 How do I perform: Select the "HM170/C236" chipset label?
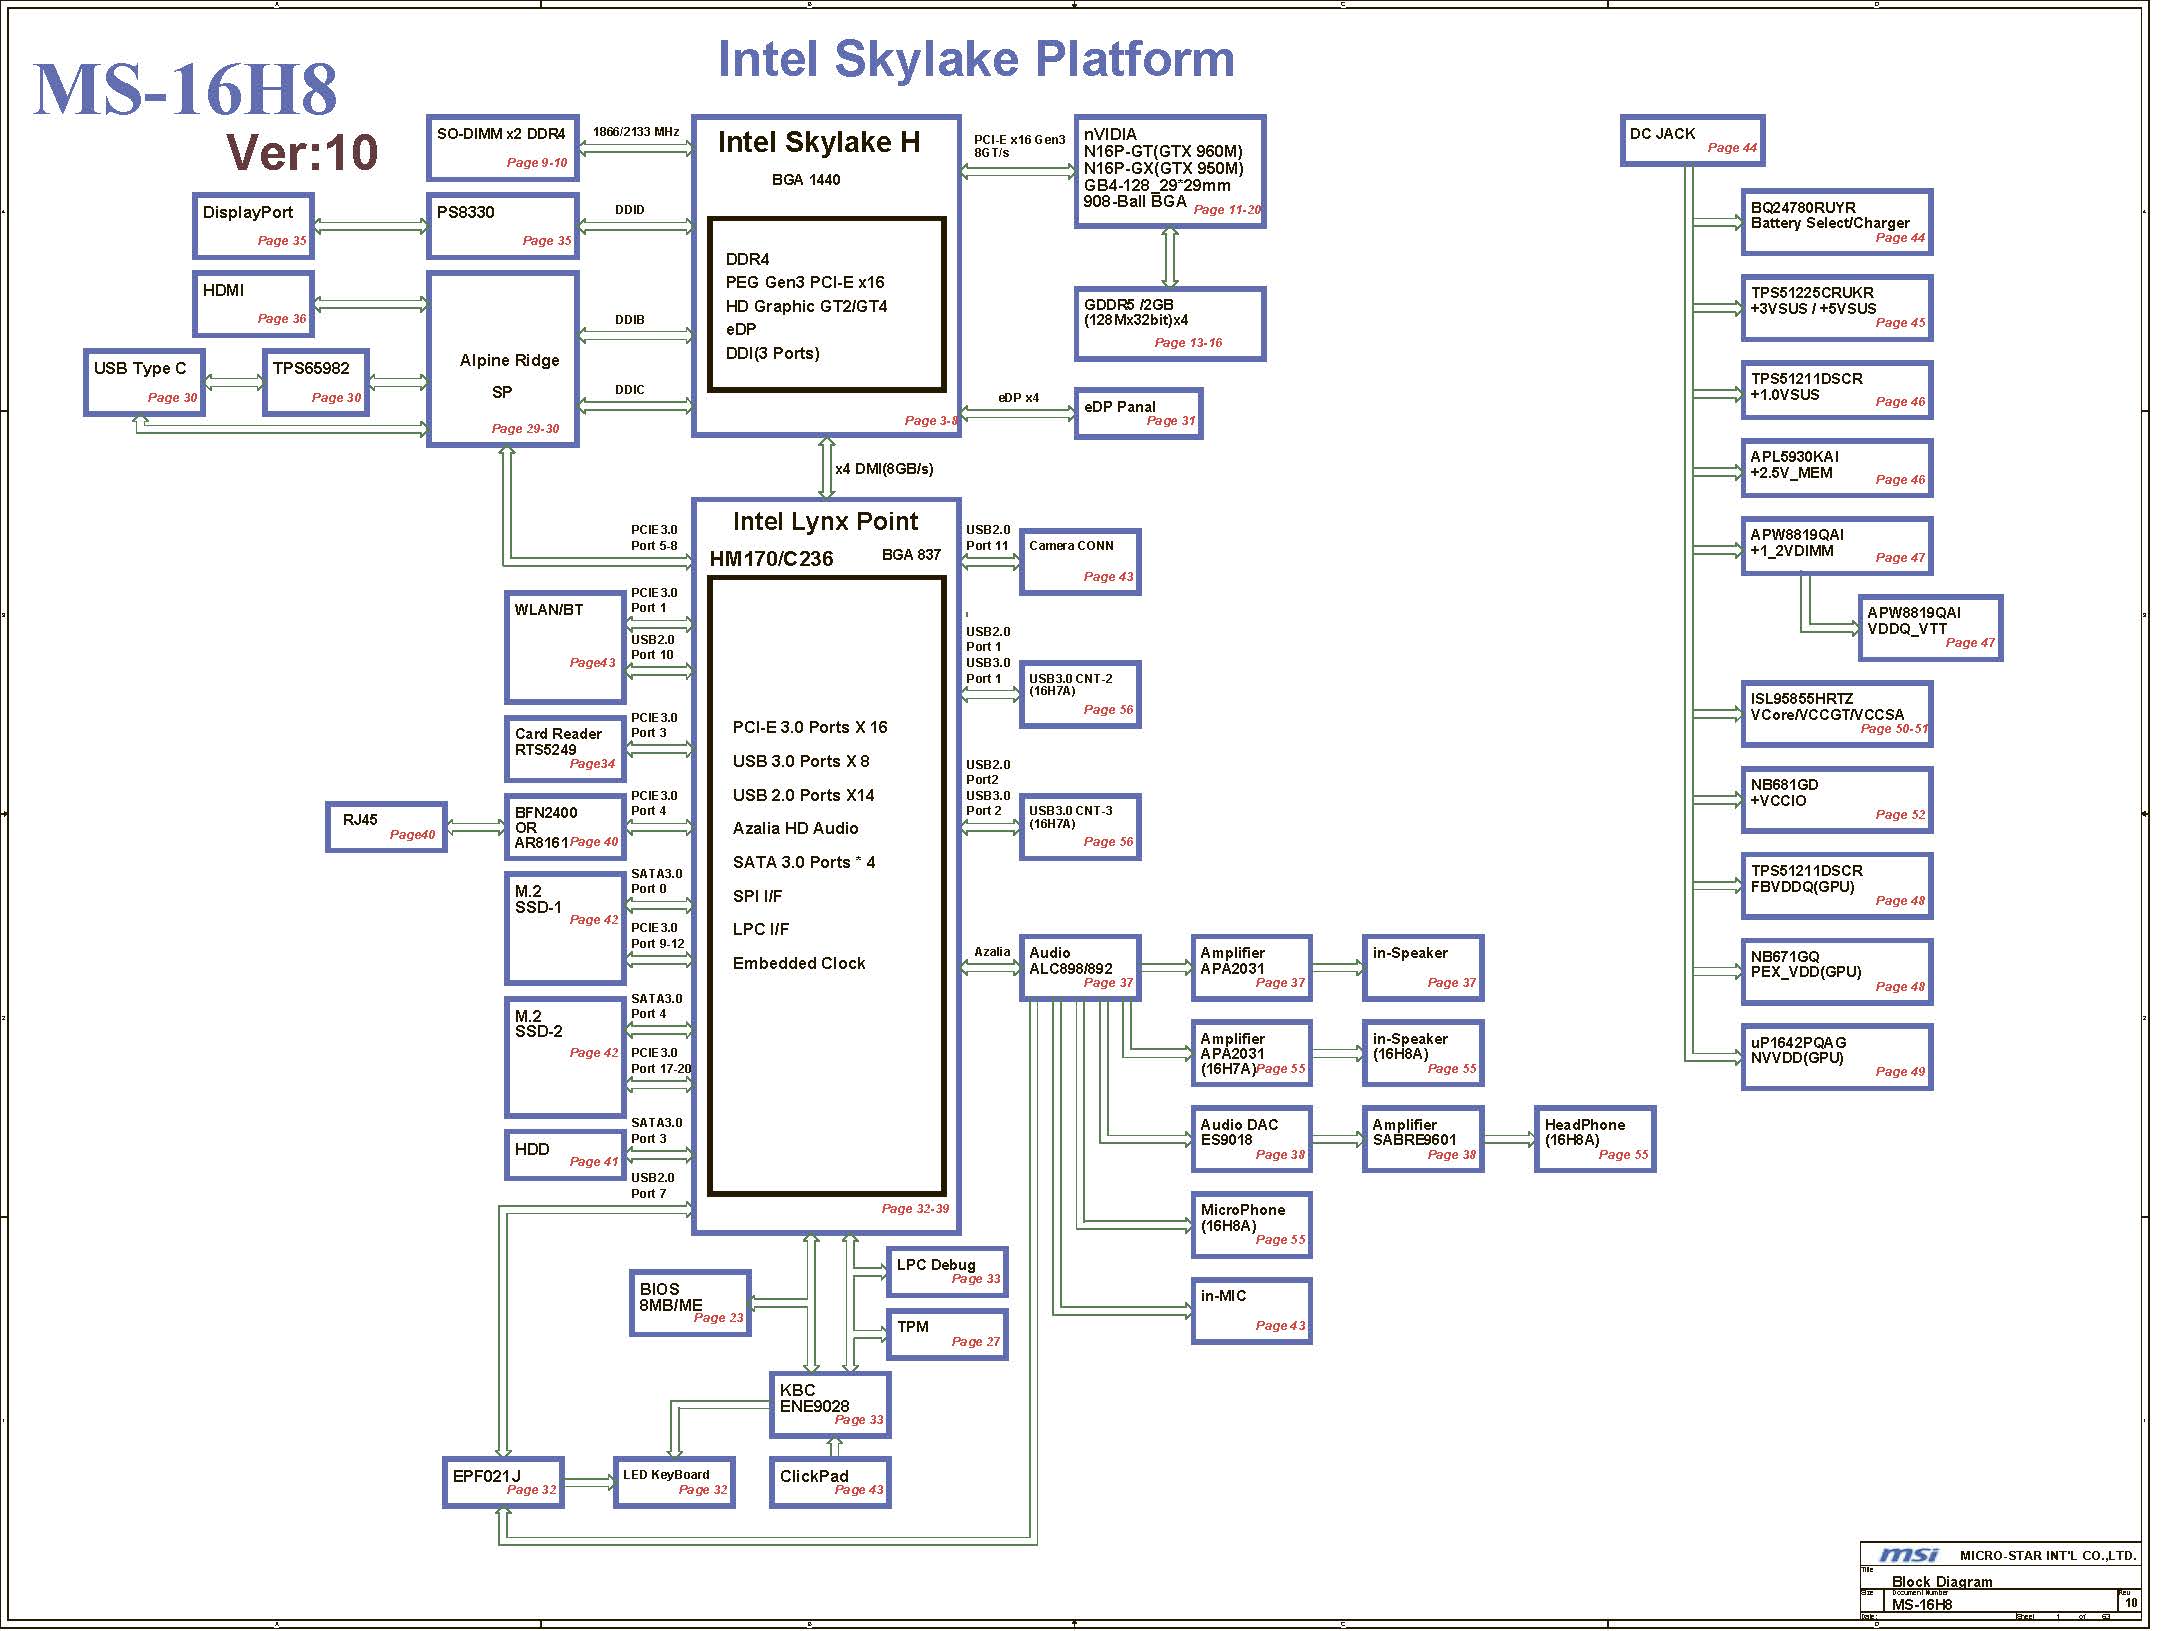pyautogui.click(x=771, y=559)
